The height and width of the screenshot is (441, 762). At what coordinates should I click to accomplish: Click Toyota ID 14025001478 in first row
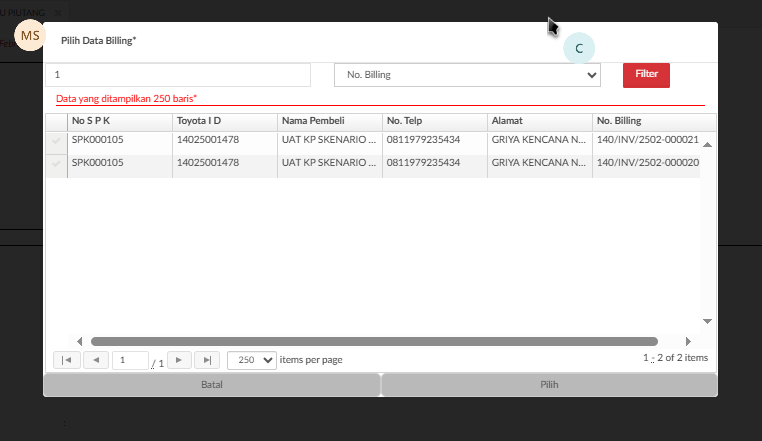coord(208,140)
